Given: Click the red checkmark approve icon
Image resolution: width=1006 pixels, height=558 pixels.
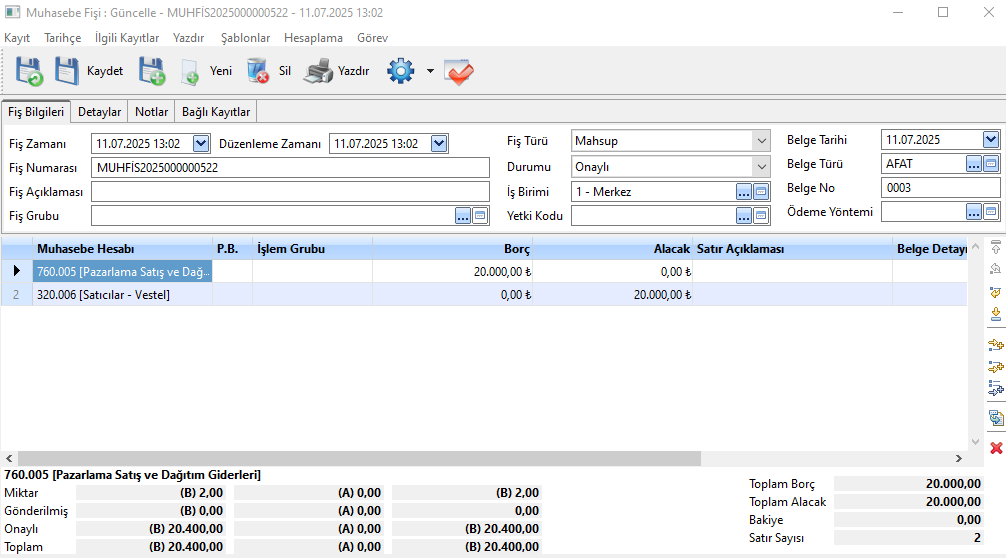Looking at the screenshot, I should [x=459, y=71].
